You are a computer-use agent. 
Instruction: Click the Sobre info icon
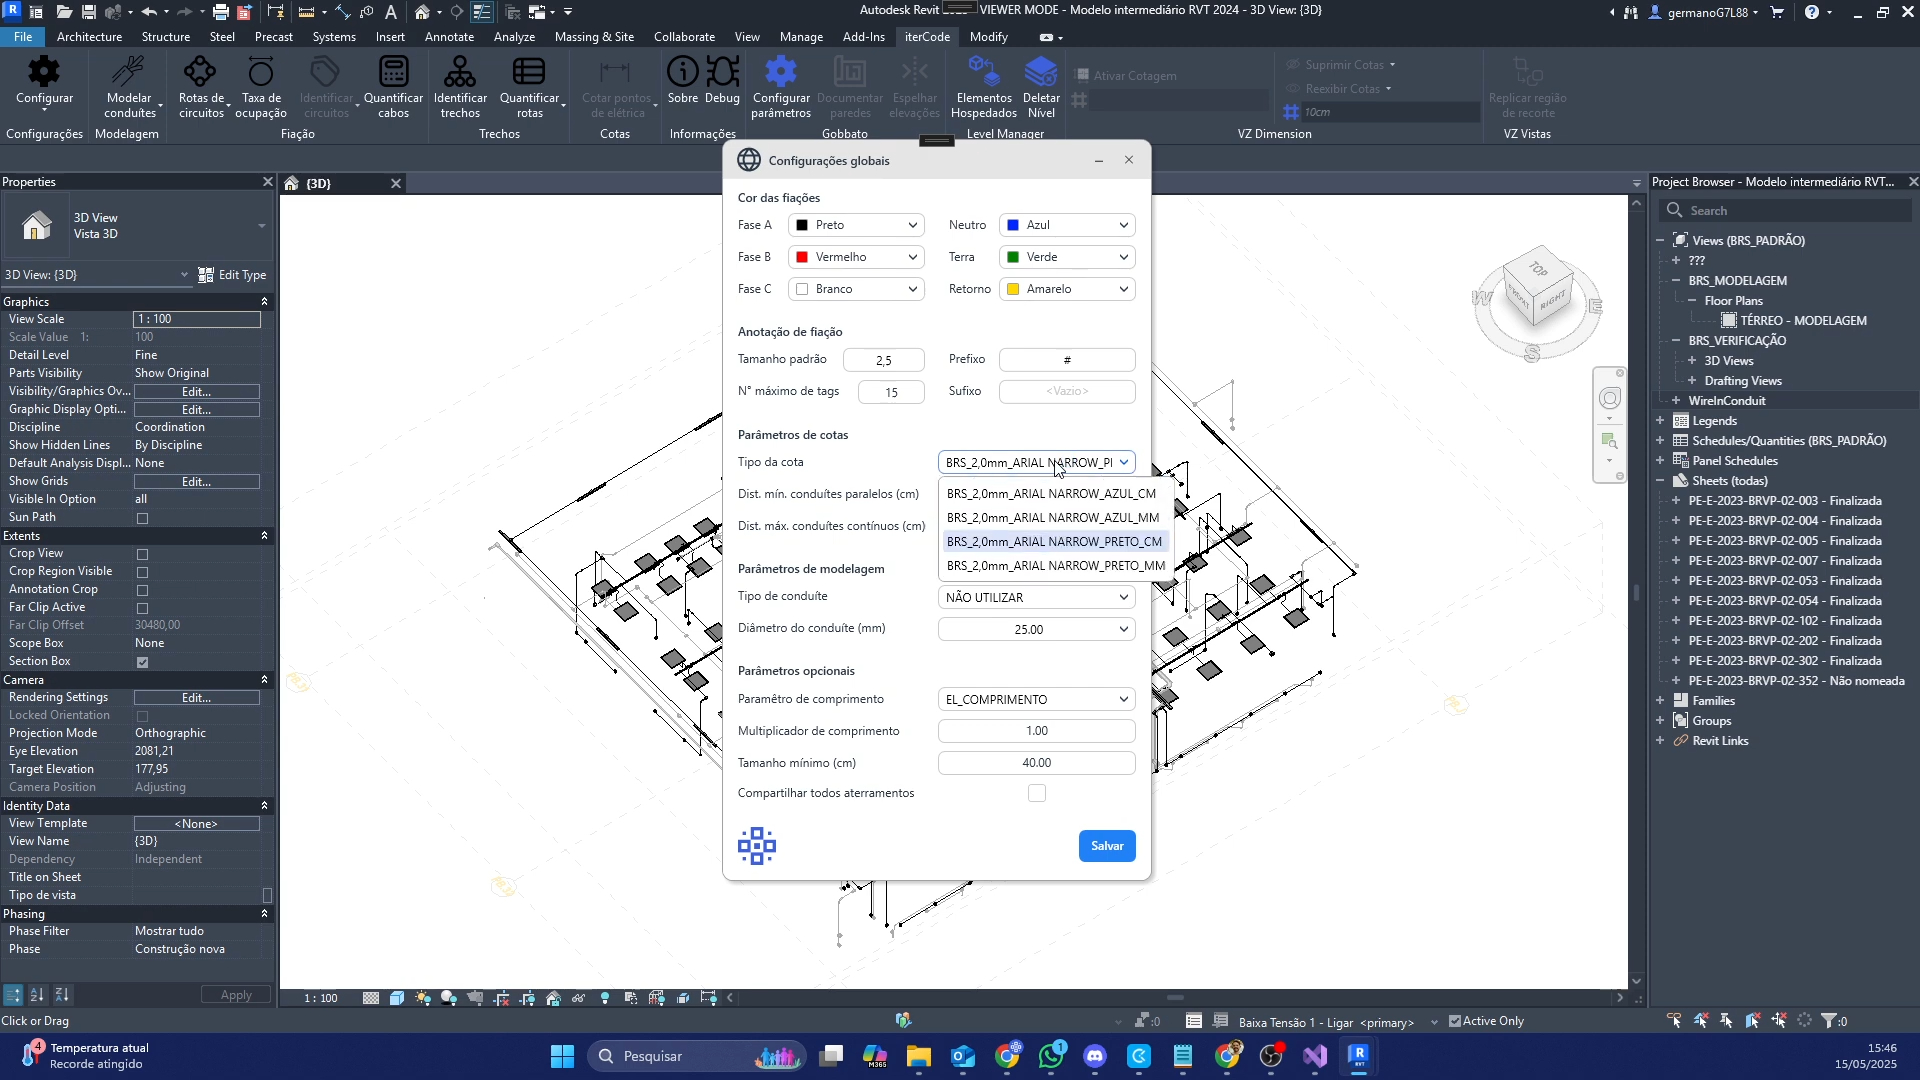tap(682, 73)
